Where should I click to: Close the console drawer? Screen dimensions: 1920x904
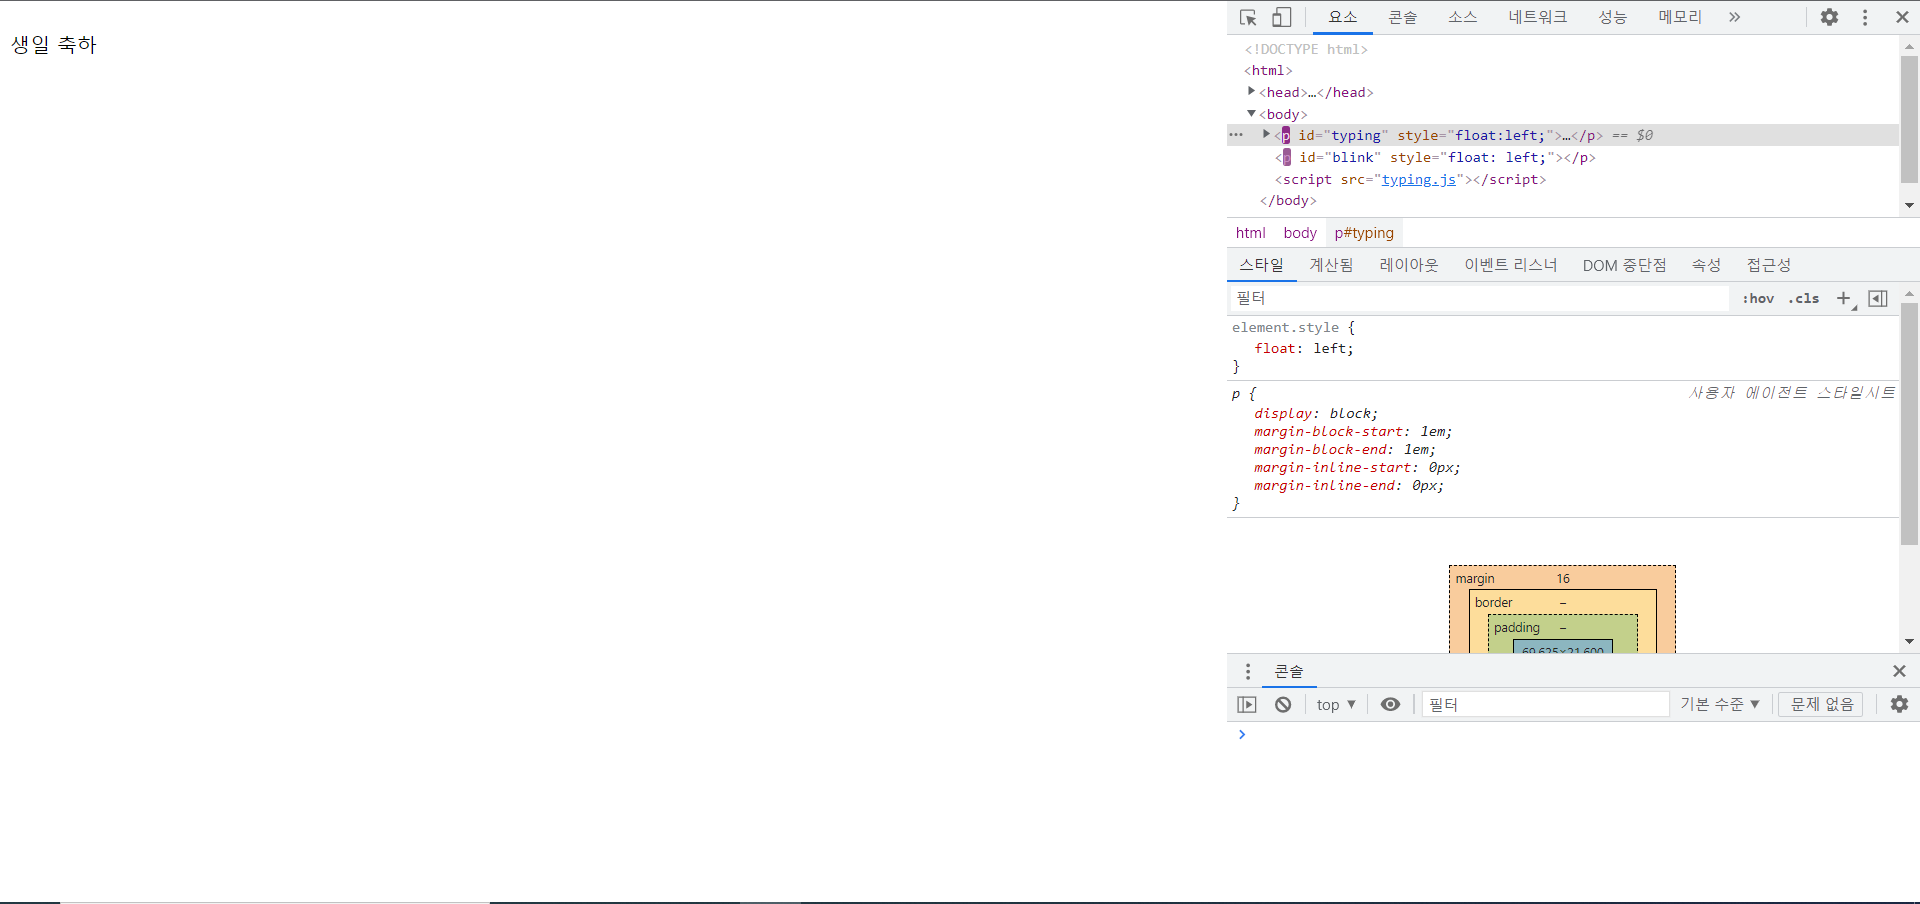1899,671
